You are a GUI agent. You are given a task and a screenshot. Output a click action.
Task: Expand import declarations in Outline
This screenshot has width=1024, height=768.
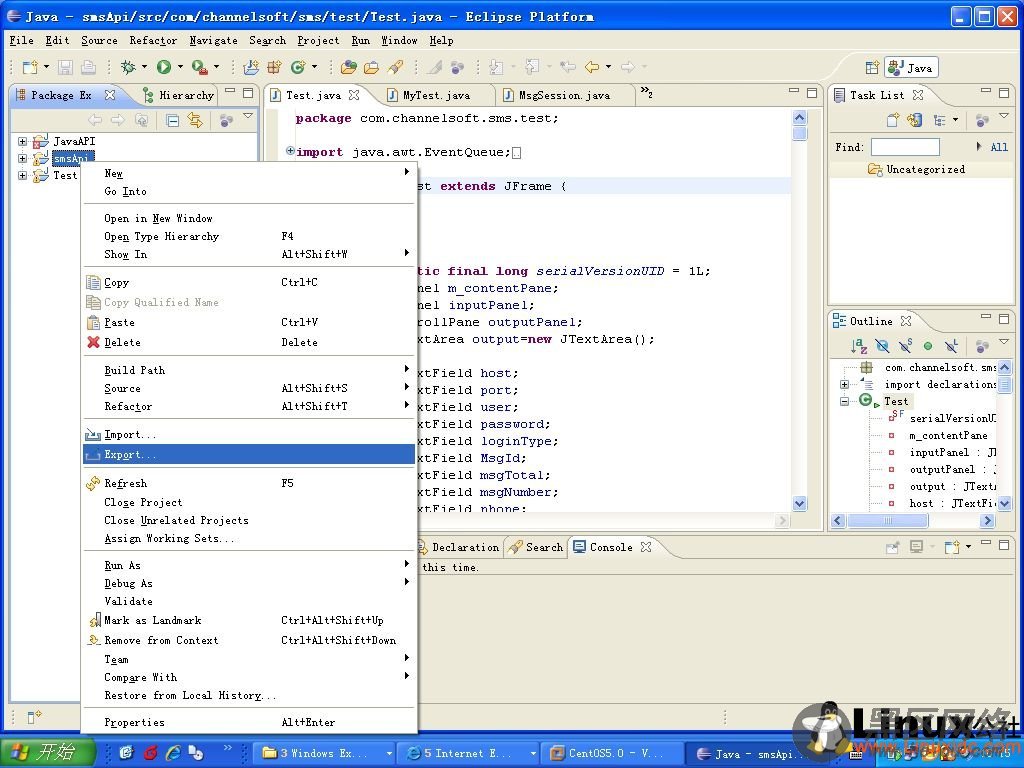point(844,385)
